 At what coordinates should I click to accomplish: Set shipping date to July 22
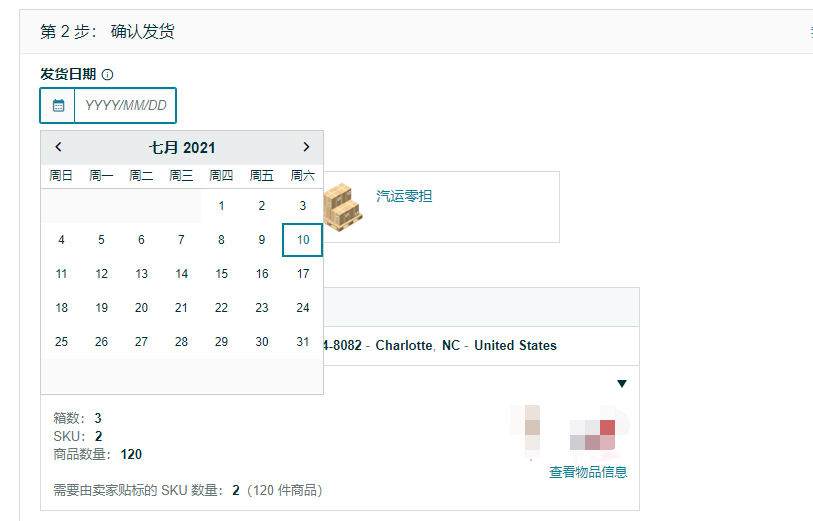tap(221, 308)
